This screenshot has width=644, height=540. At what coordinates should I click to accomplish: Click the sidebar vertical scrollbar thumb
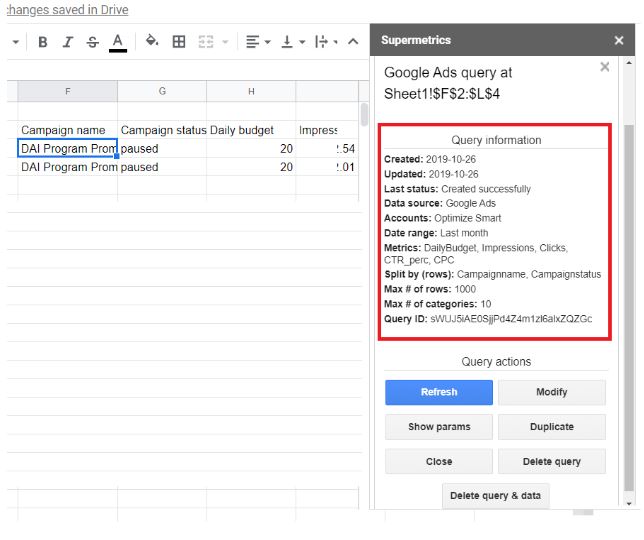(629, 307)
